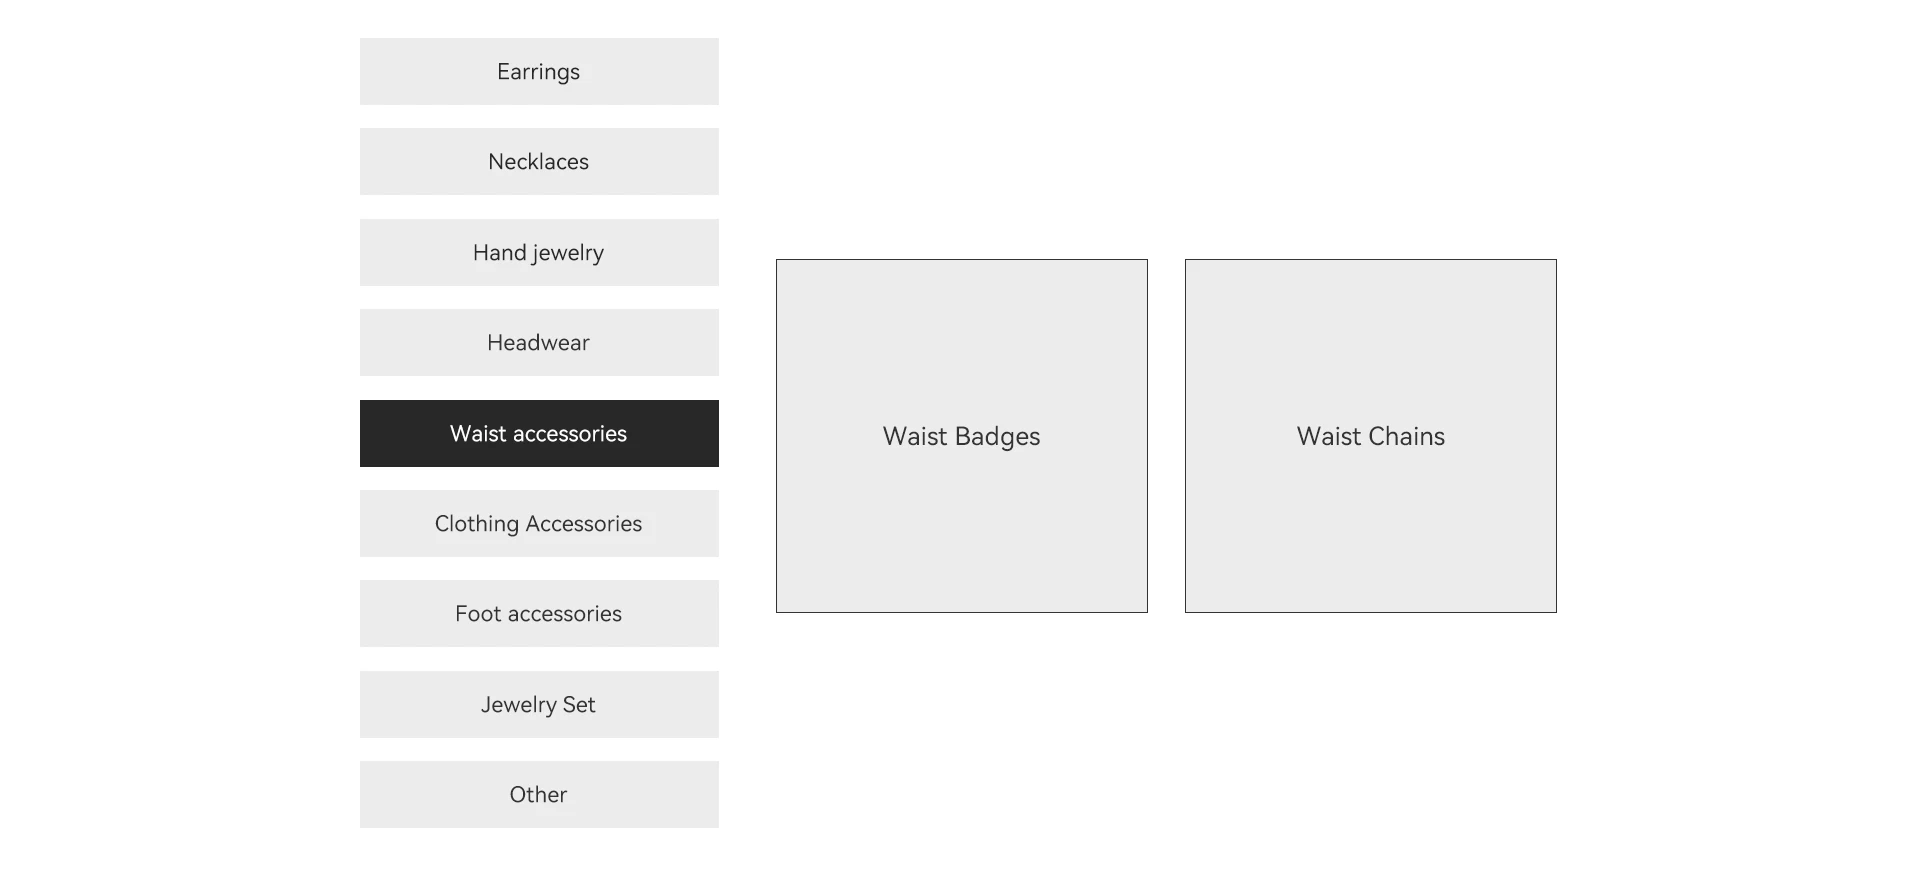This screenshot has width=1920, height=869.
Task: Open Clothing Accessories category
Action: pos(539,524)
